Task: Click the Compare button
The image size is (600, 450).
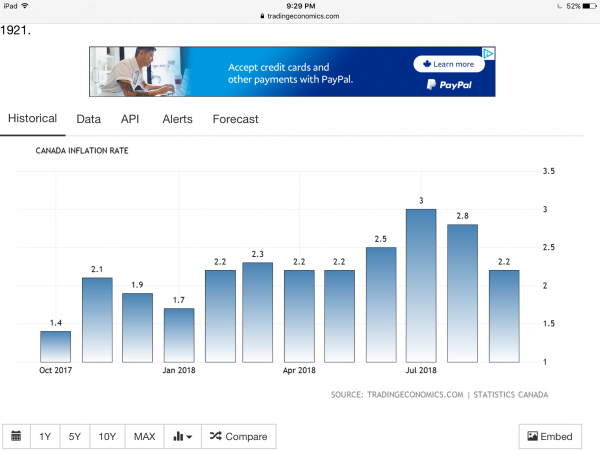Action: coord(238,436)
